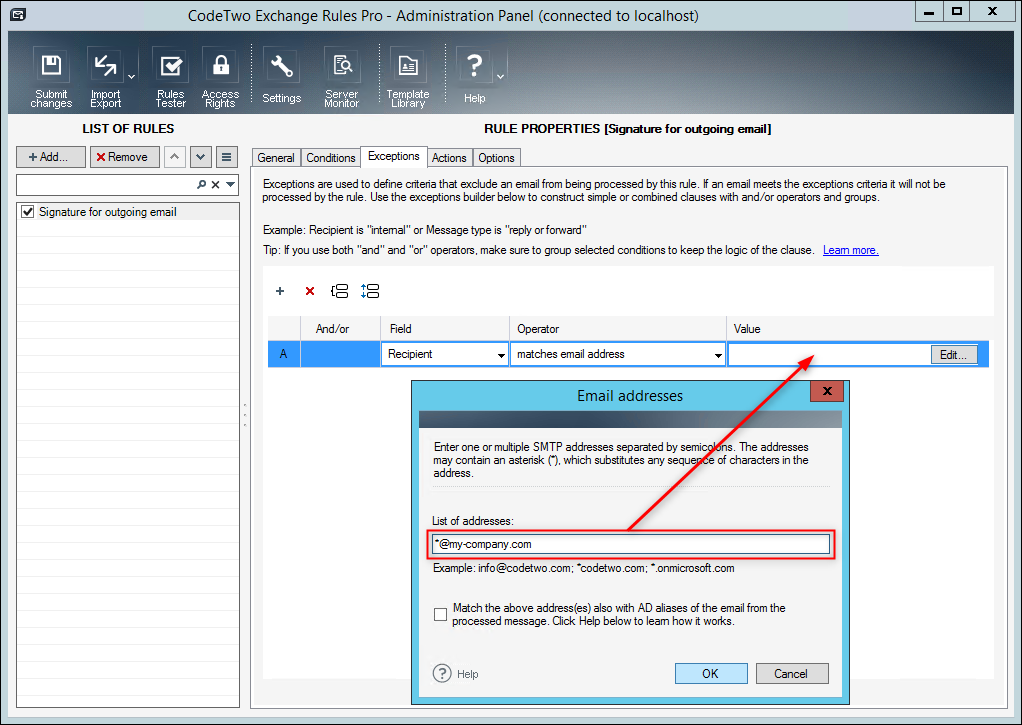Close the Email addresses dialog
The image size is (1022, 725).
(x=827, y=391)
